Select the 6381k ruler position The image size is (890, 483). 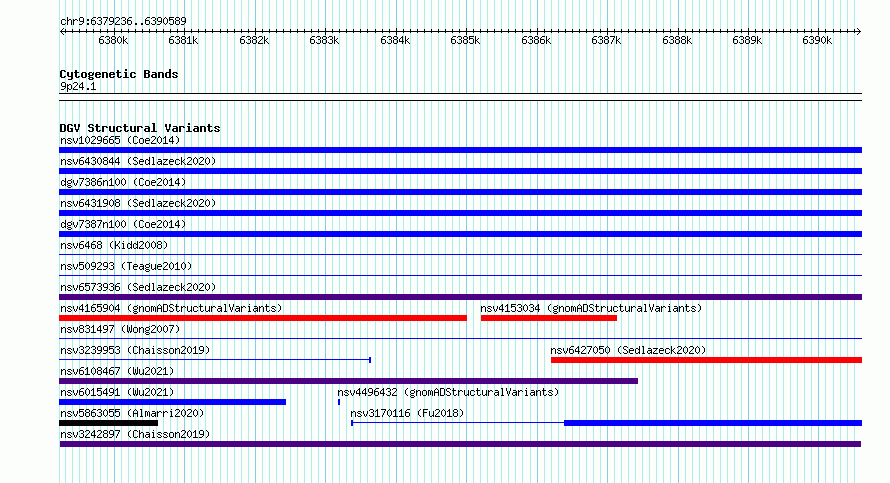183,40
